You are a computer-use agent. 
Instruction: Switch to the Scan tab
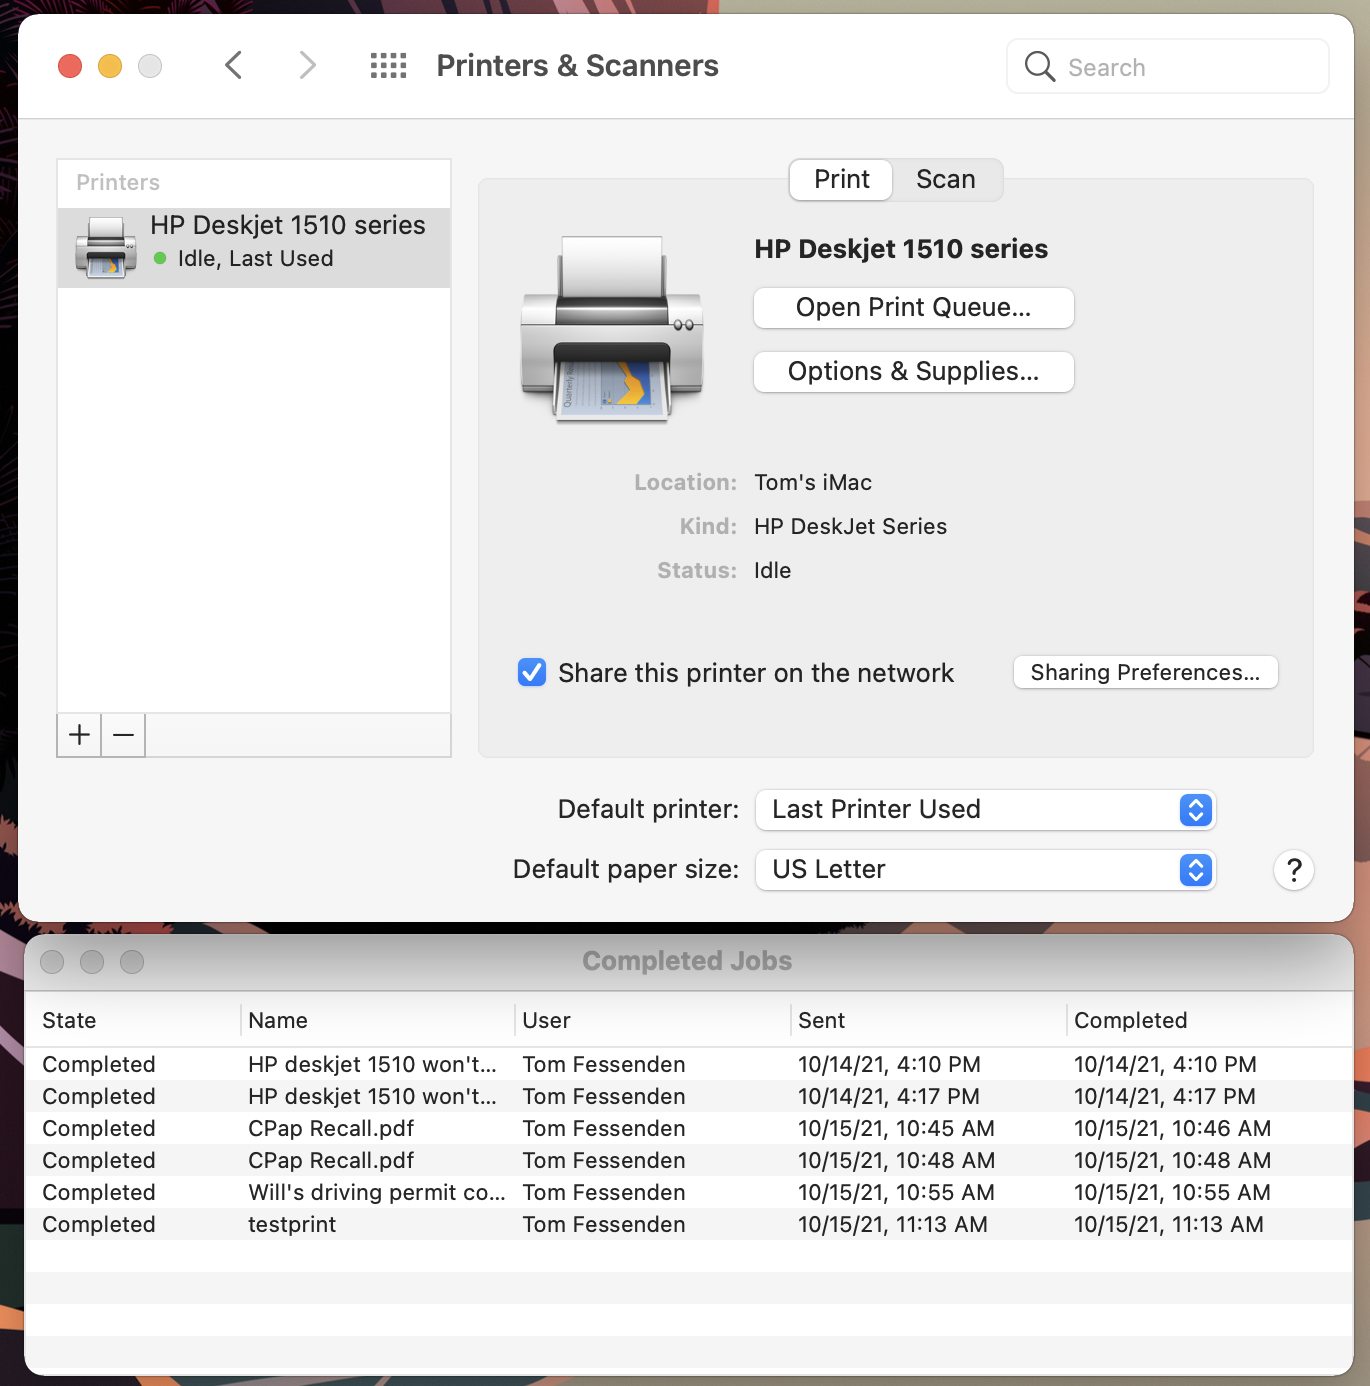(x=946, y=180)
